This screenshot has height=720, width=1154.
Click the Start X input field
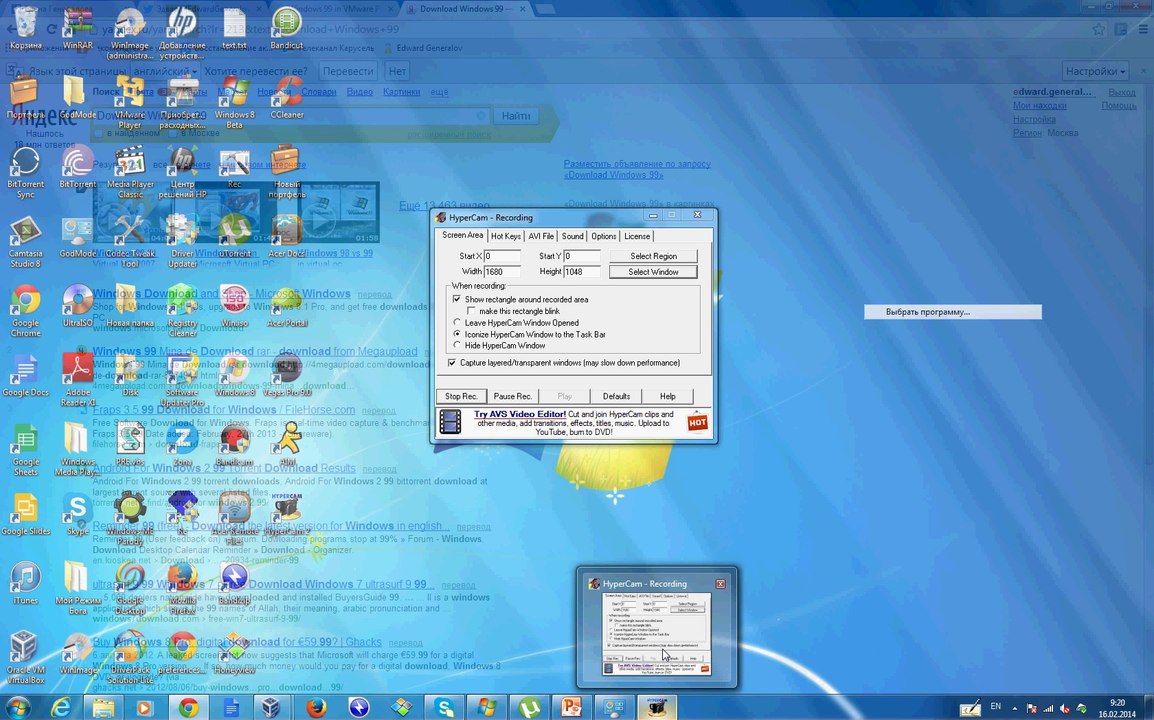coord(502,256)
